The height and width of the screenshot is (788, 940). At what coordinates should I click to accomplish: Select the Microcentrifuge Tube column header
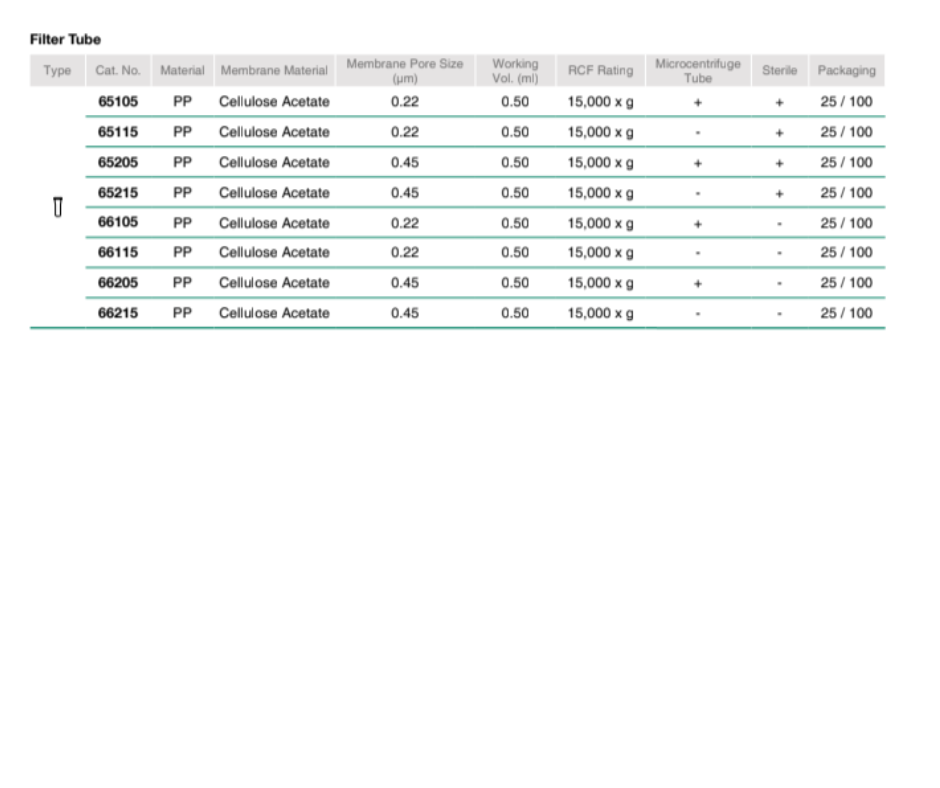click(x=698, y=70)
